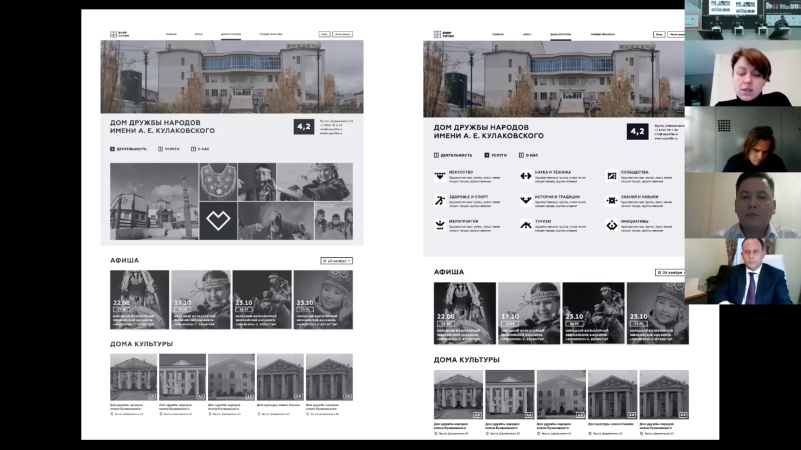This screenshot has height=450, width=801.
Task: Select the Сообщества category icon
Action: 611,175
